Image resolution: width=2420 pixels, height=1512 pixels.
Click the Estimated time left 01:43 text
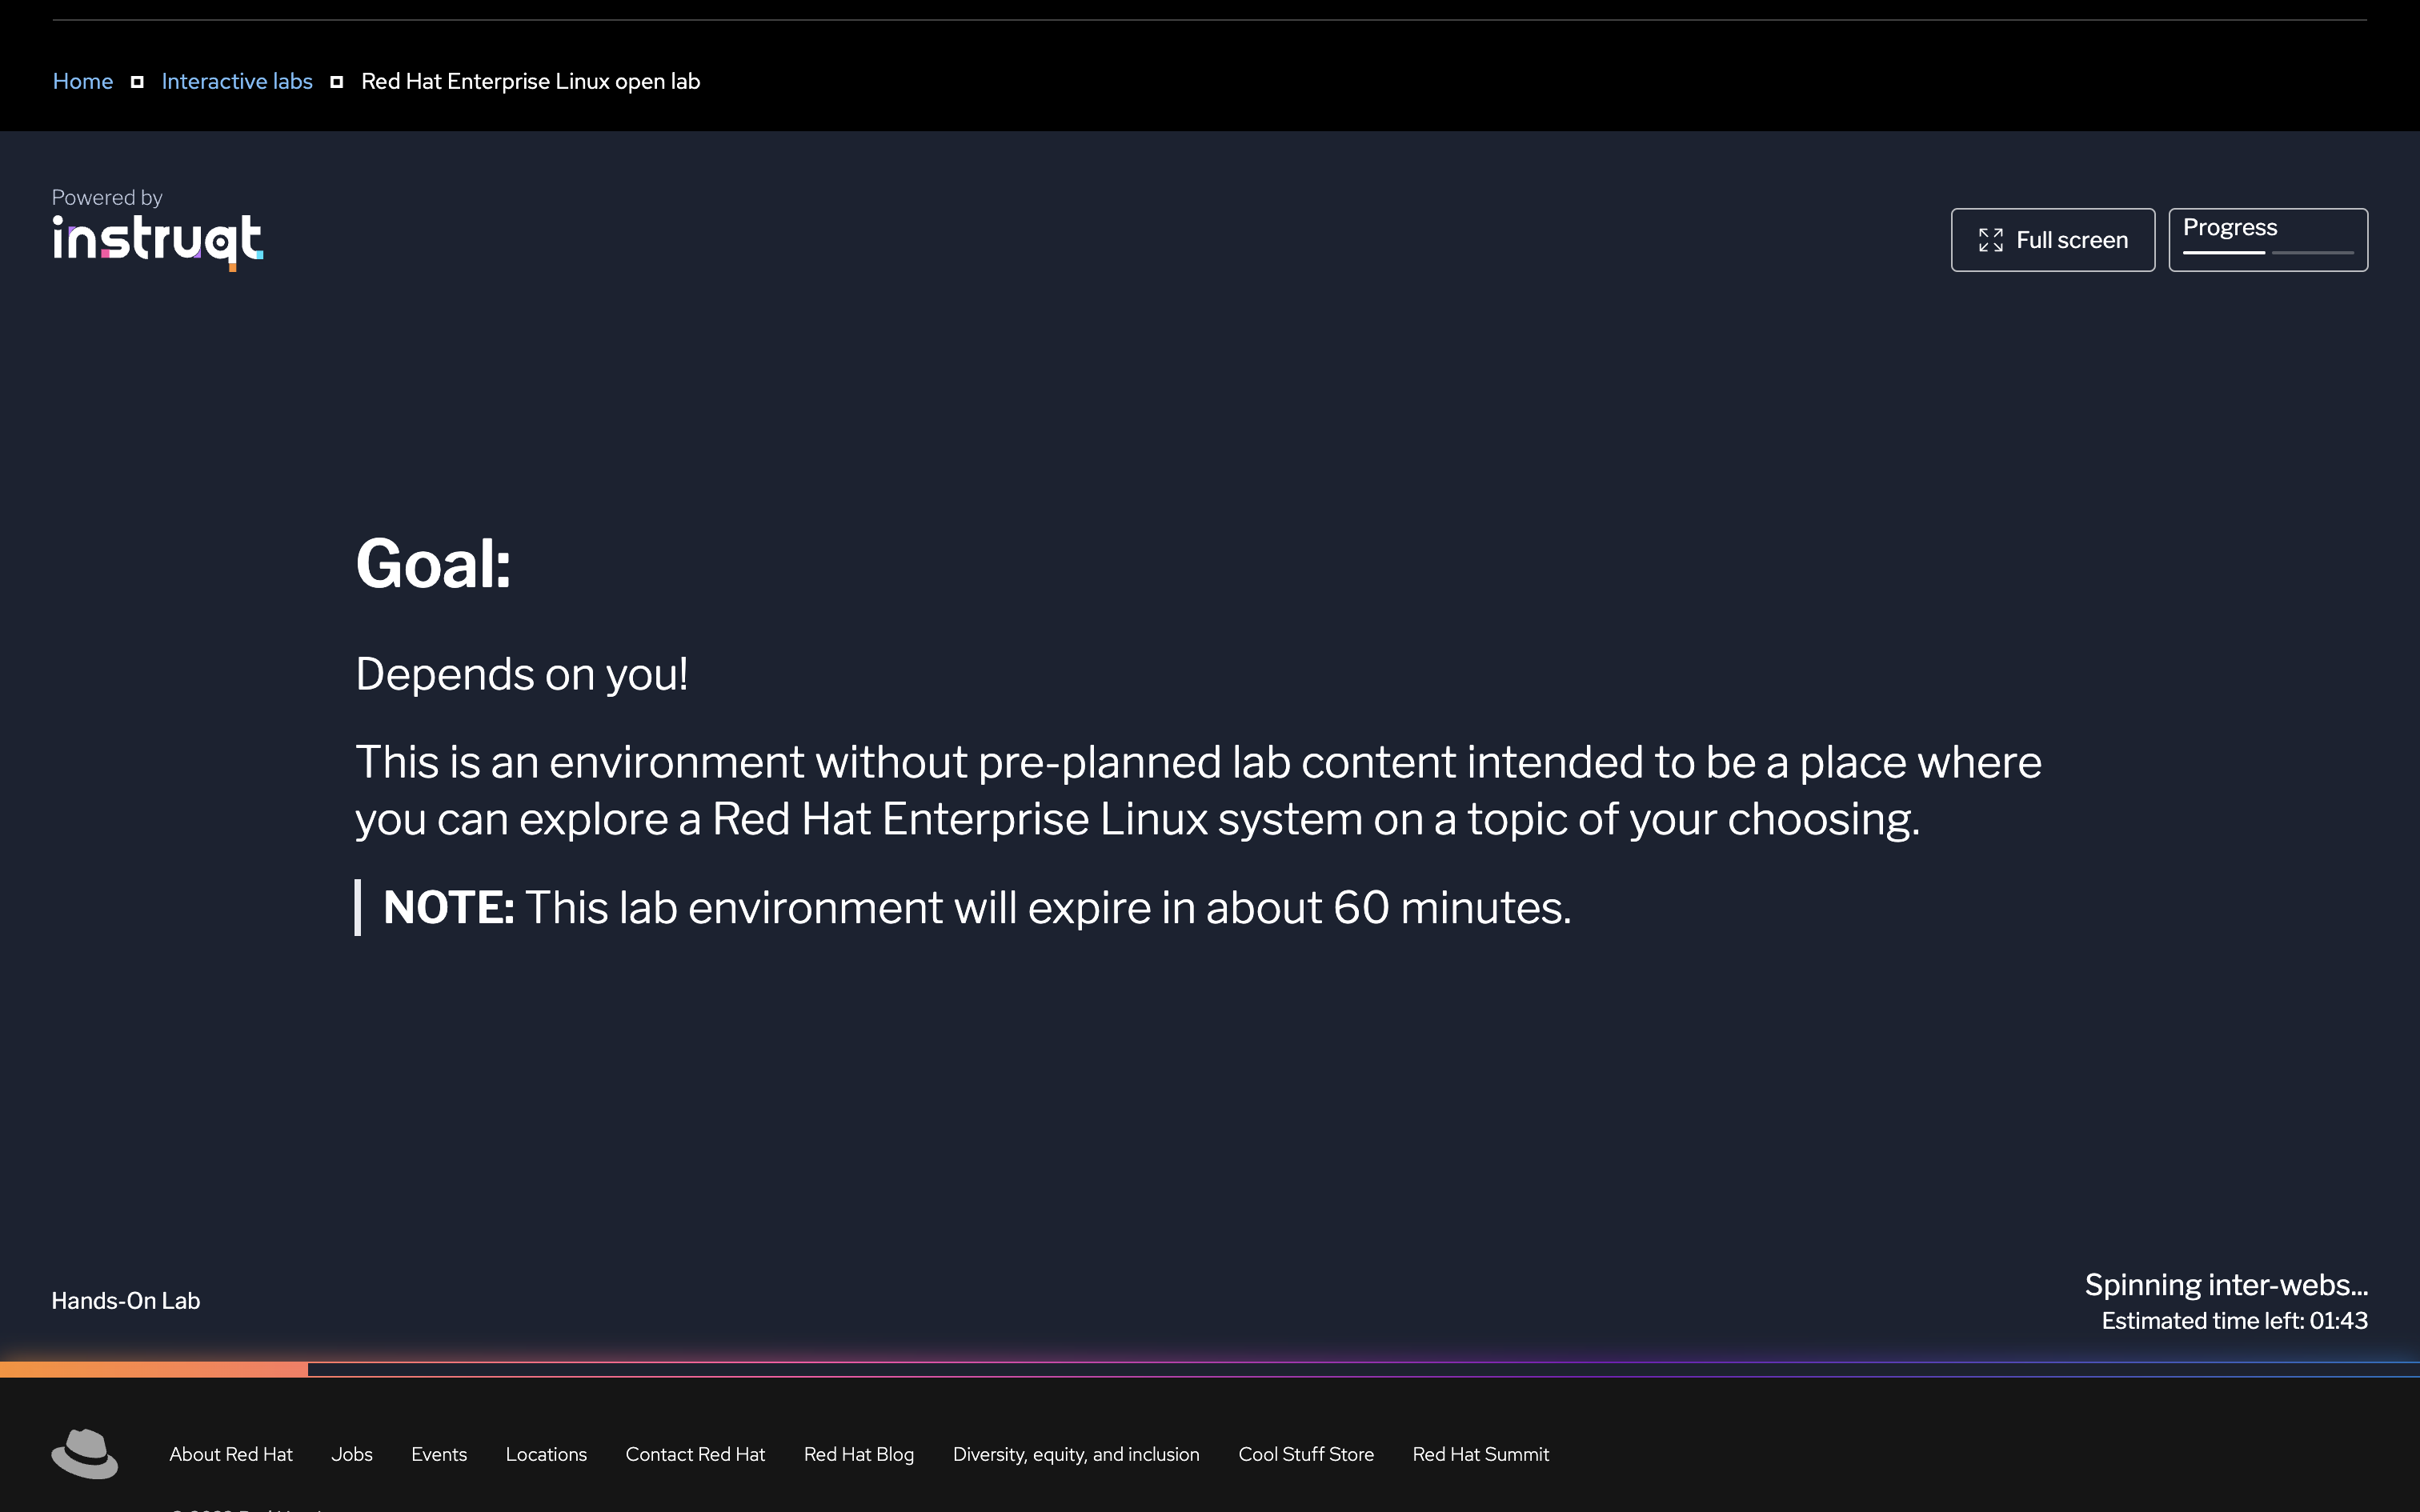(2235, 1321)
